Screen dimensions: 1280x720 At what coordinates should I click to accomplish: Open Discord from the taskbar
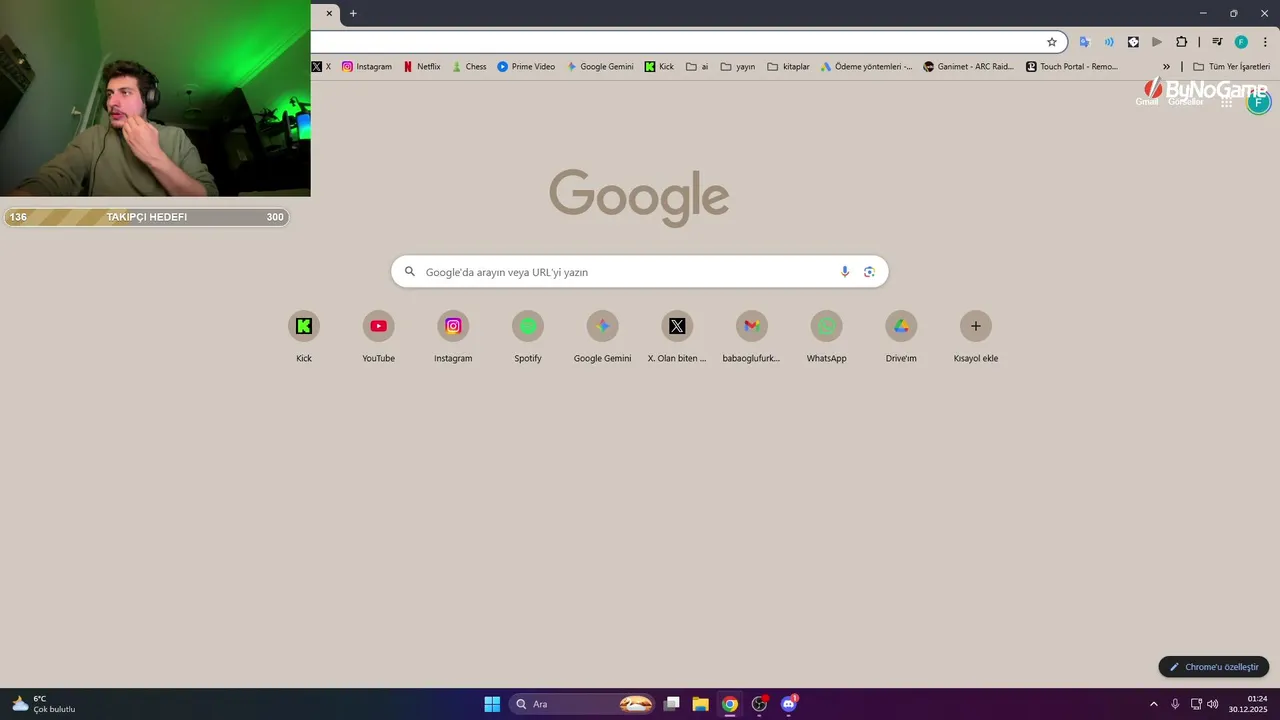[789, 704]
